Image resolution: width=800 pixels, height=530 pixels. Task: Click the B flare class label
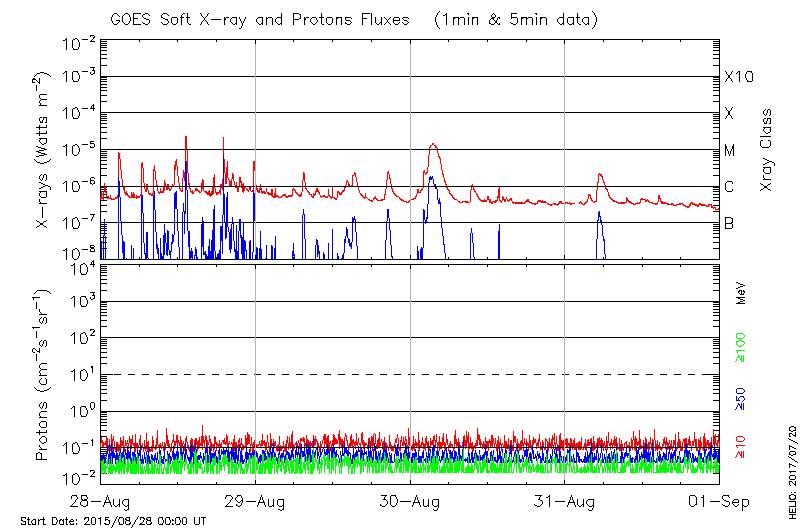729,223
